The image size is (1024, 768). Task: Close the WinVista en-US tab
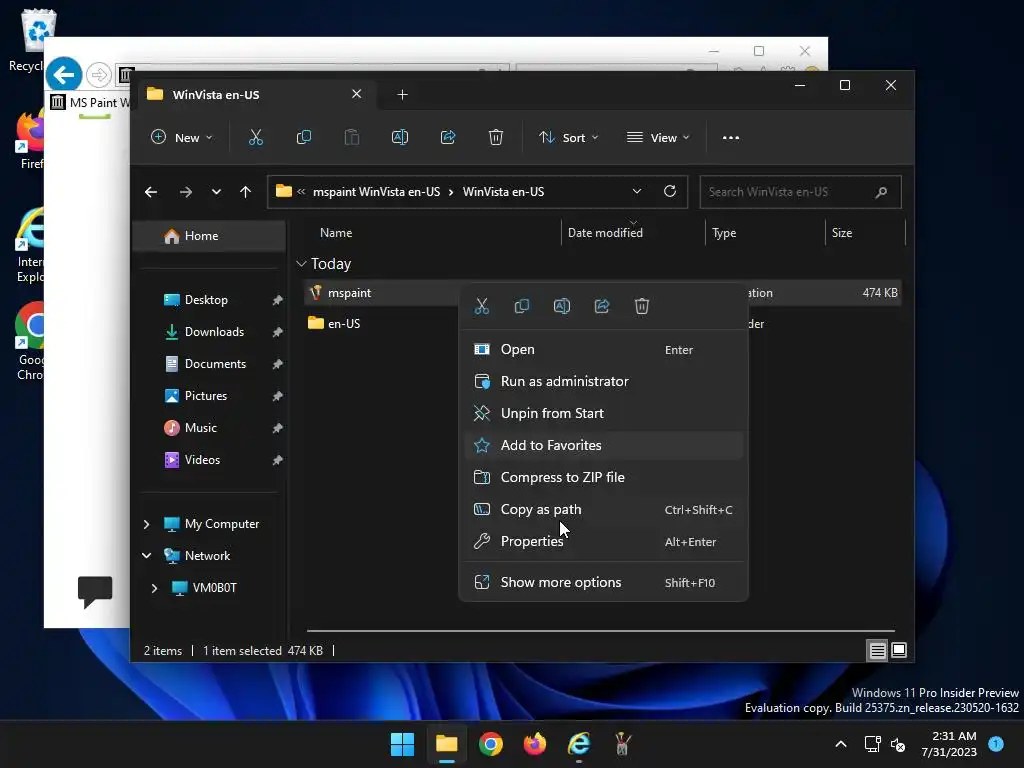pyautogui.click(x=357, y=94)
